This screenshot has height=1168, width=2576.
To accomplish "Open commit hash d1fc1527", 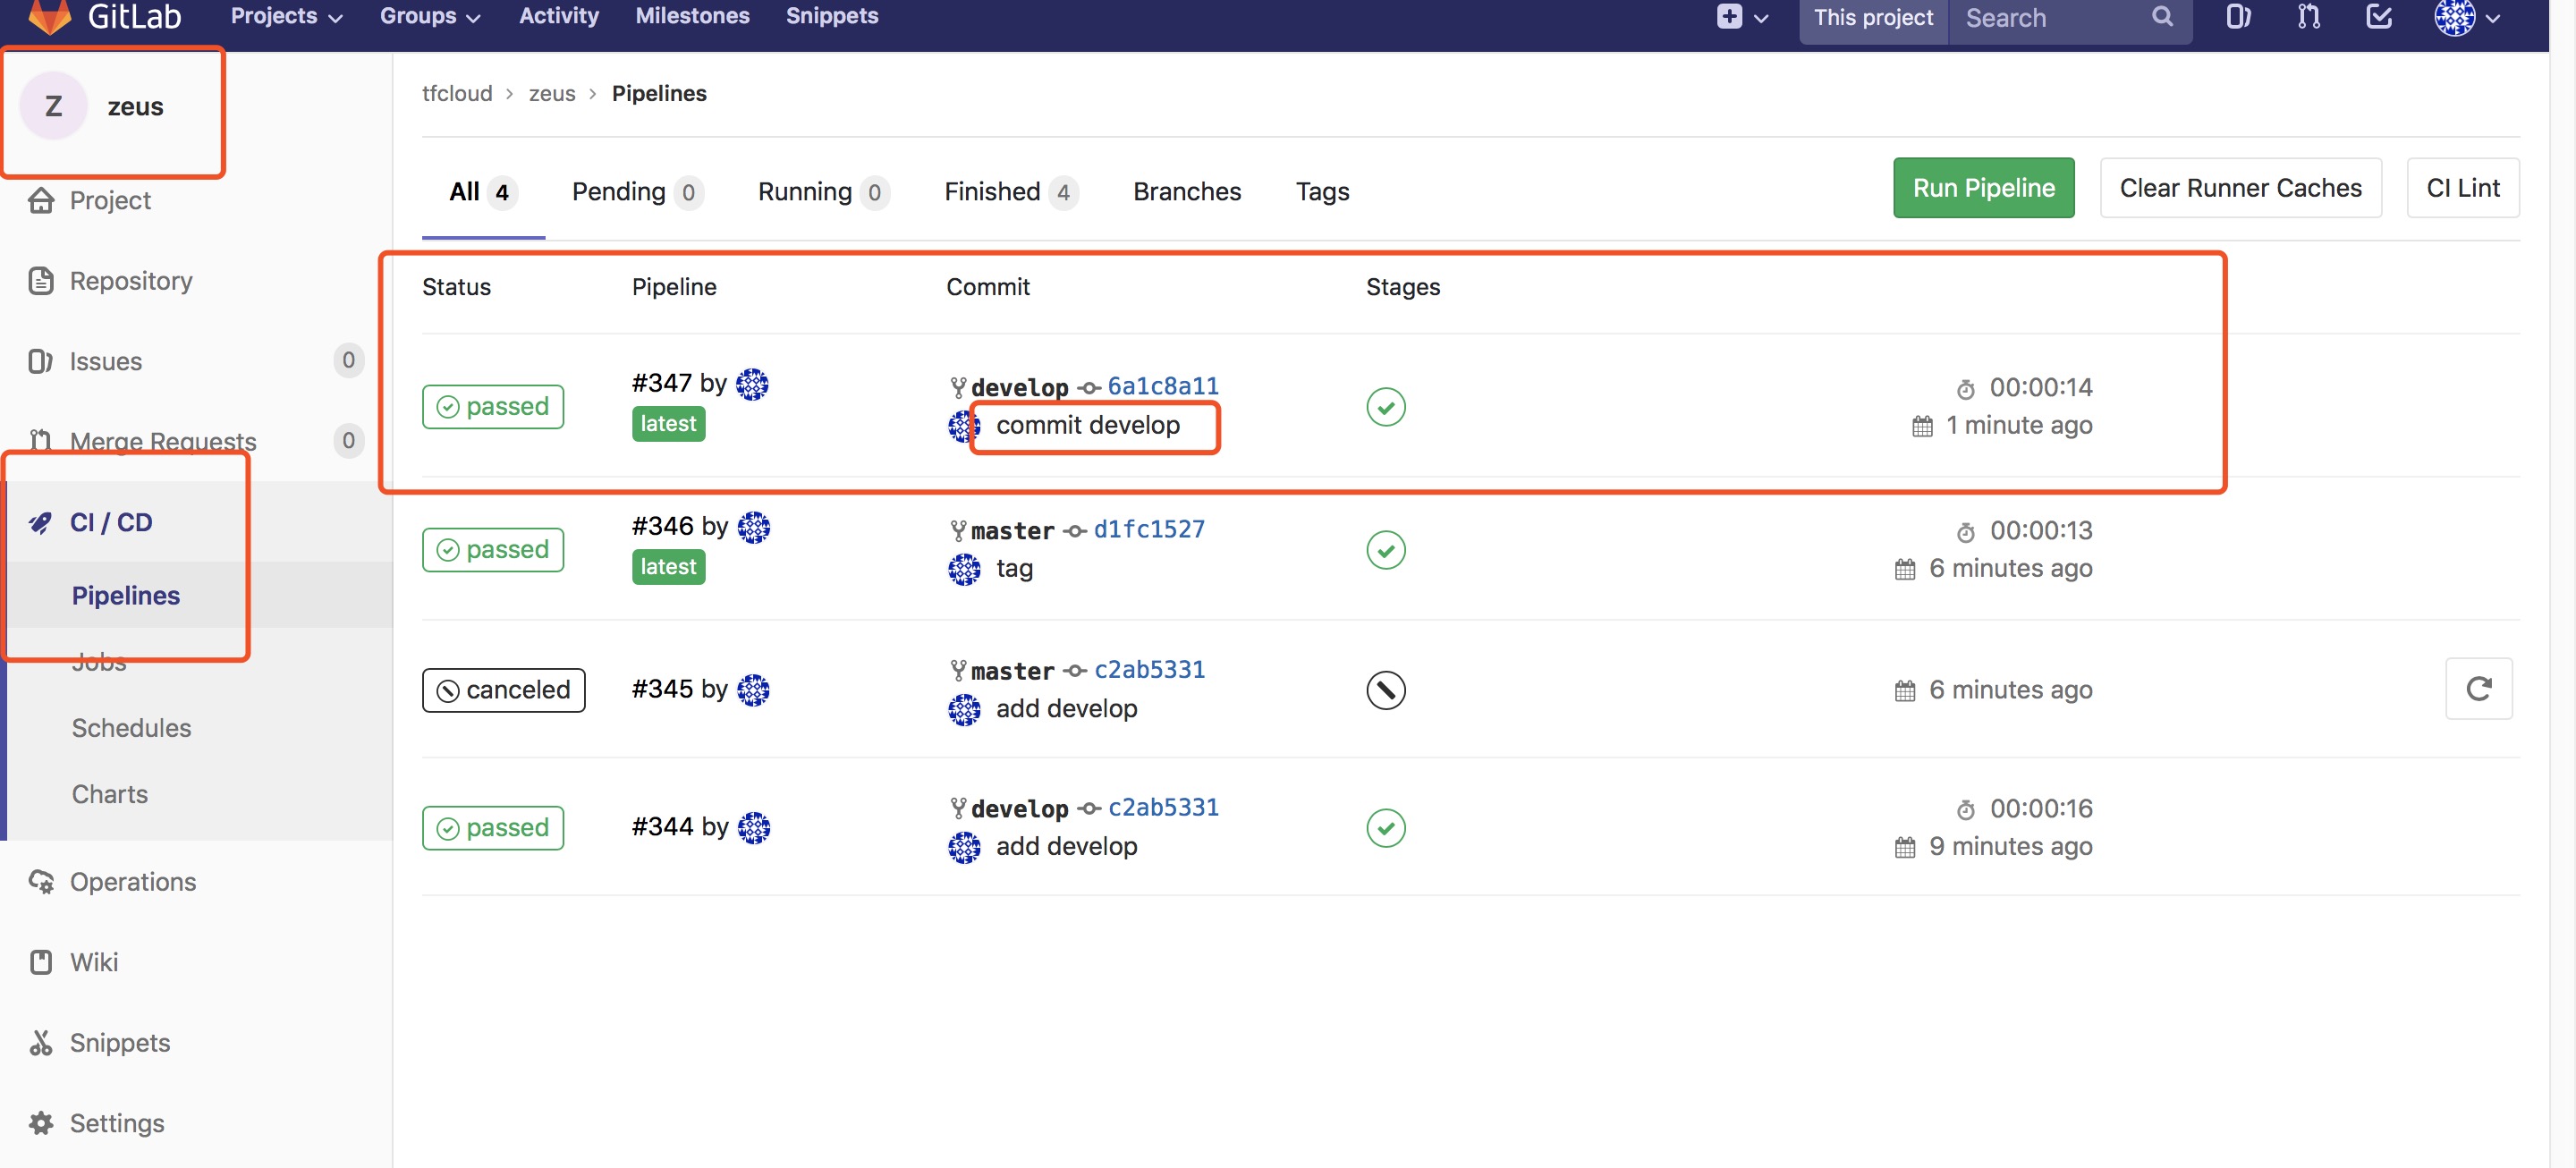I will (x=1149, y=529).
